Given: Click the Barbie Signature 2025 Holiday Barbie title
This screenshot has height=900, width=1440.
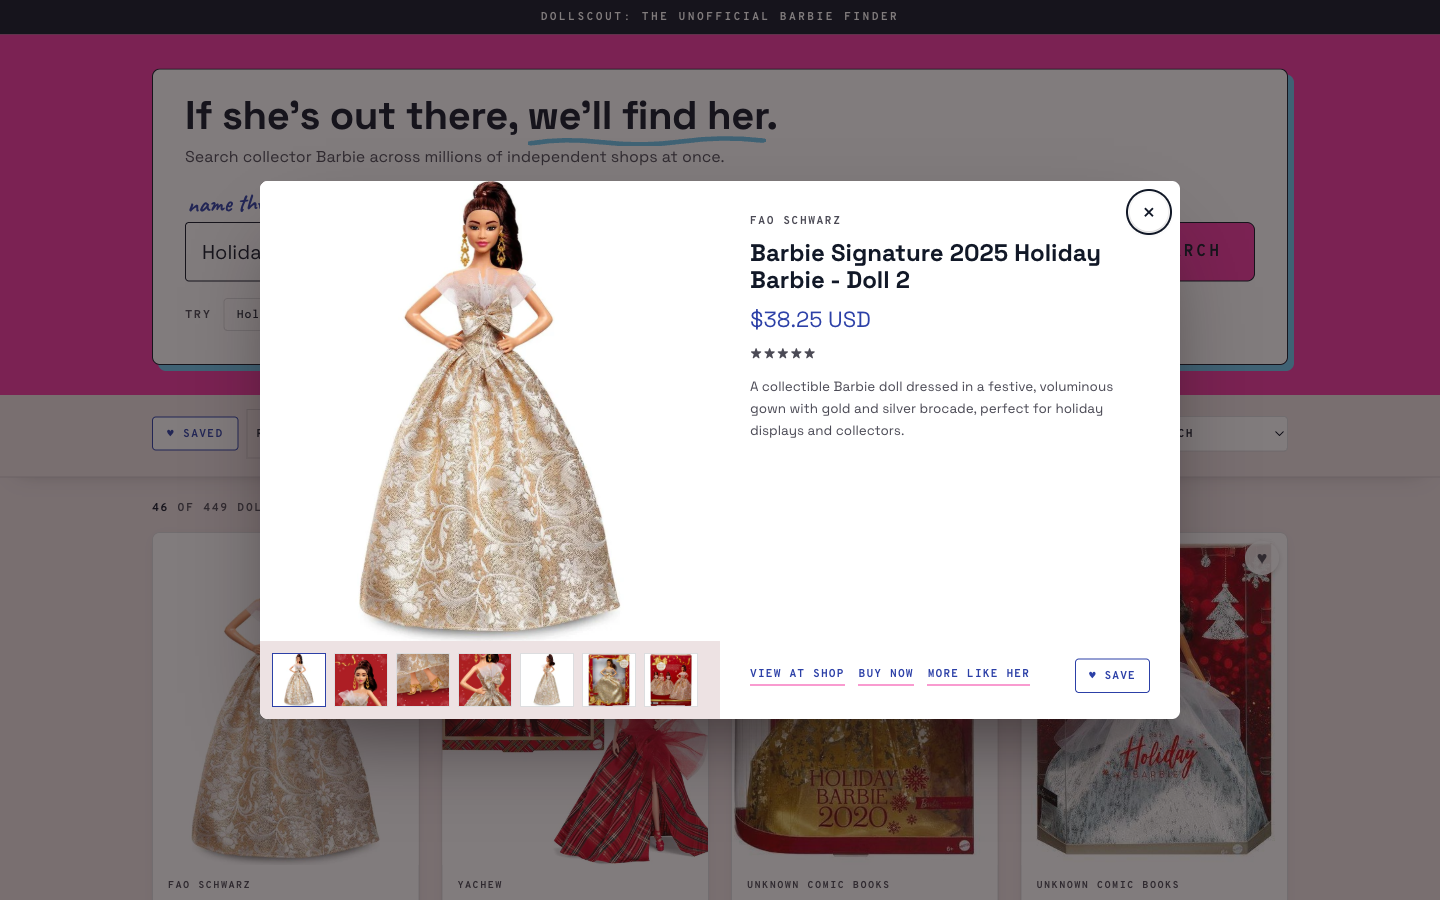Looking at the screenshot, I should pyautogui.click(x=925, y=267).
